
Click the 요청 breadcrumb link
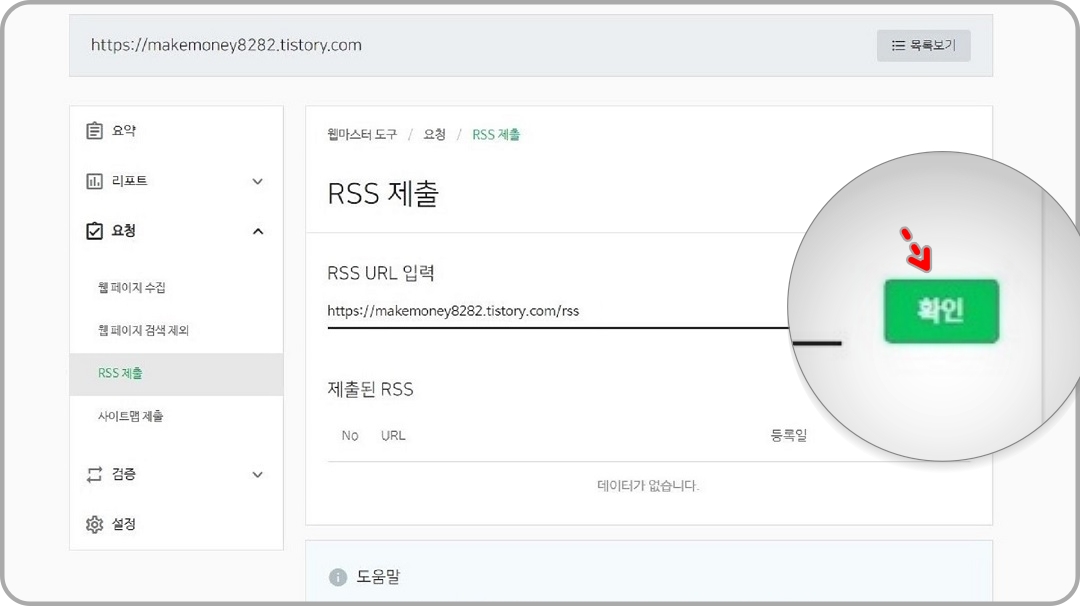coord(433,134)
